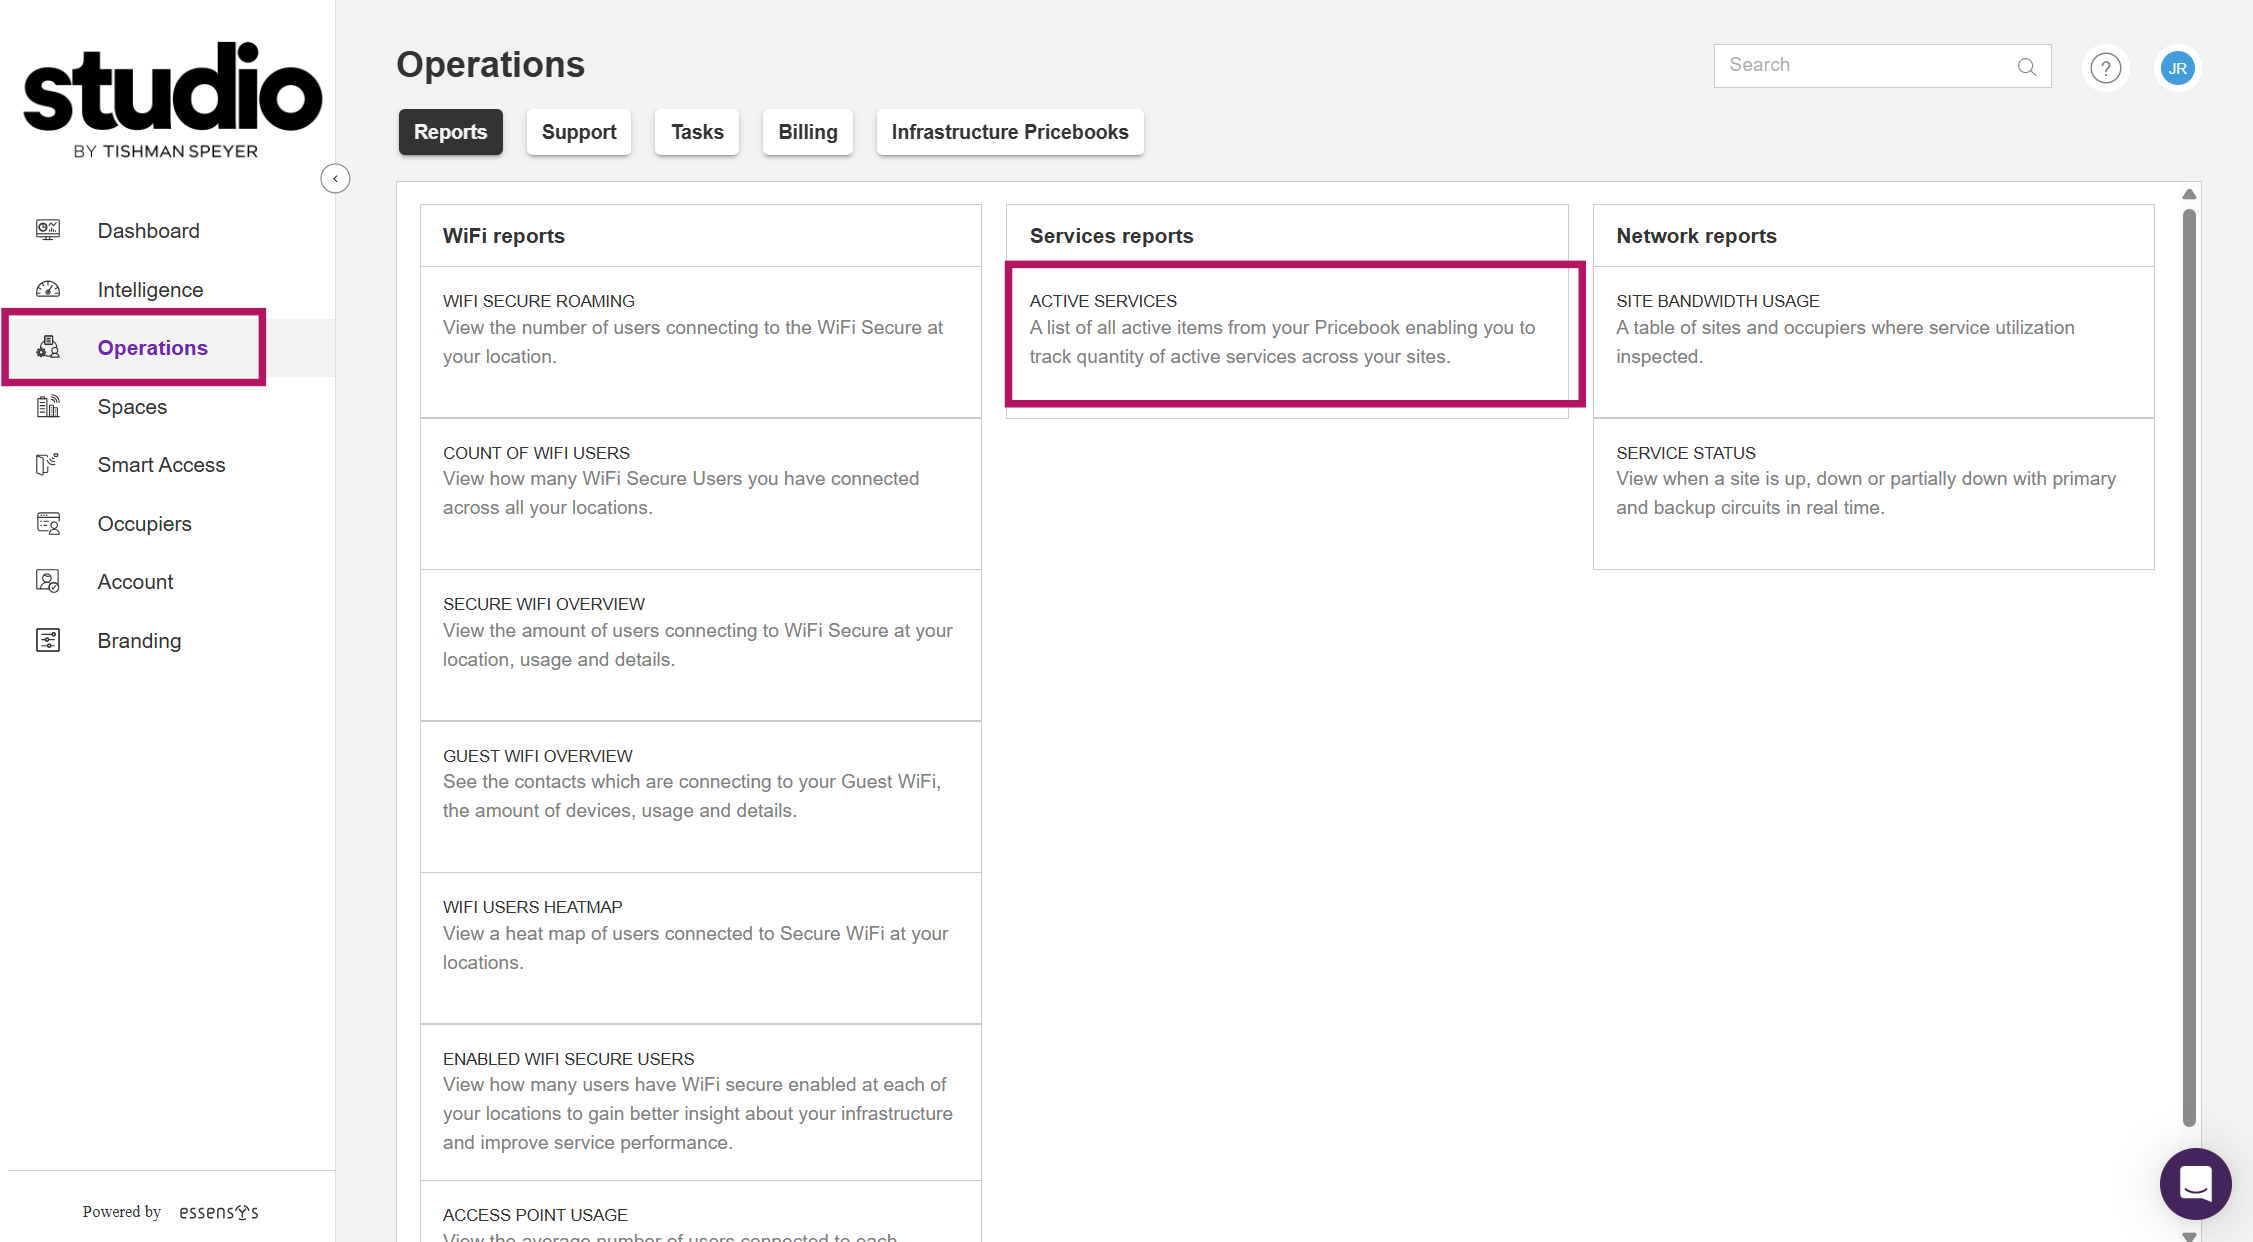
Task: Open the WiFi Users Heatmap report
Action: point(700,935)
